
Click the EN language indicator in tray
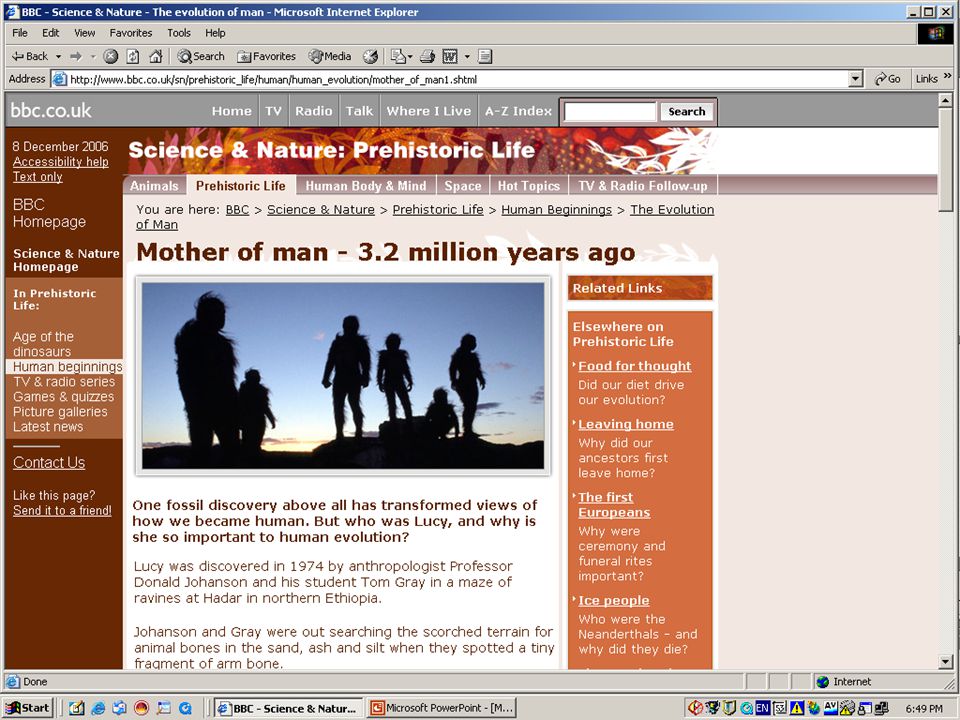pyautogui.click(x=762, y=708)
